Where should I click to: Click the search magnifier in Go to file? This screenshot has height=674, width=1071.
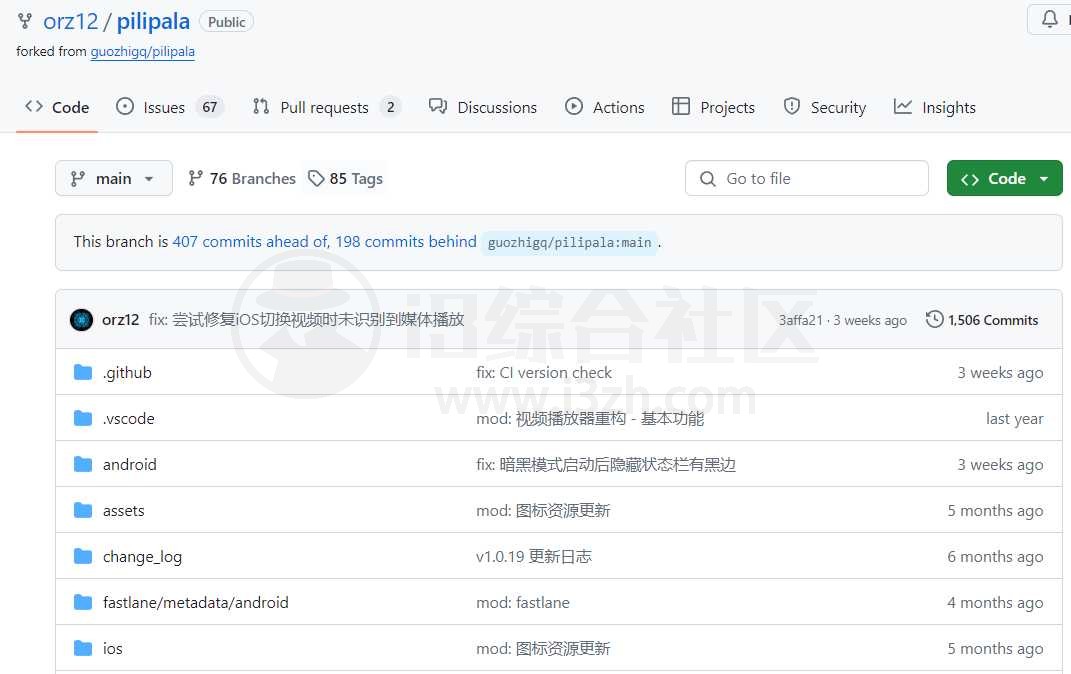[708, 179]
